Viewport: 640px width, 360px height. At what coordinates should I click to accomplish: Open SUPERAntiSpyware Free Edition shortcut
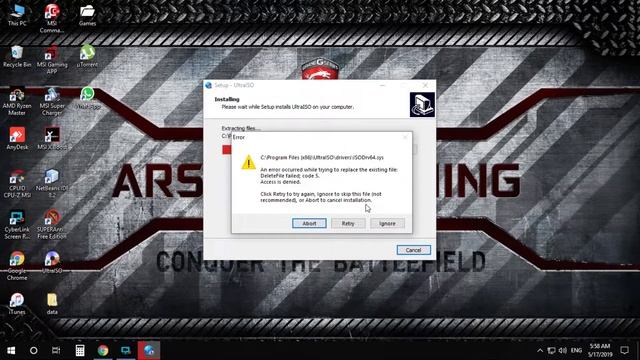pos(52,225)
